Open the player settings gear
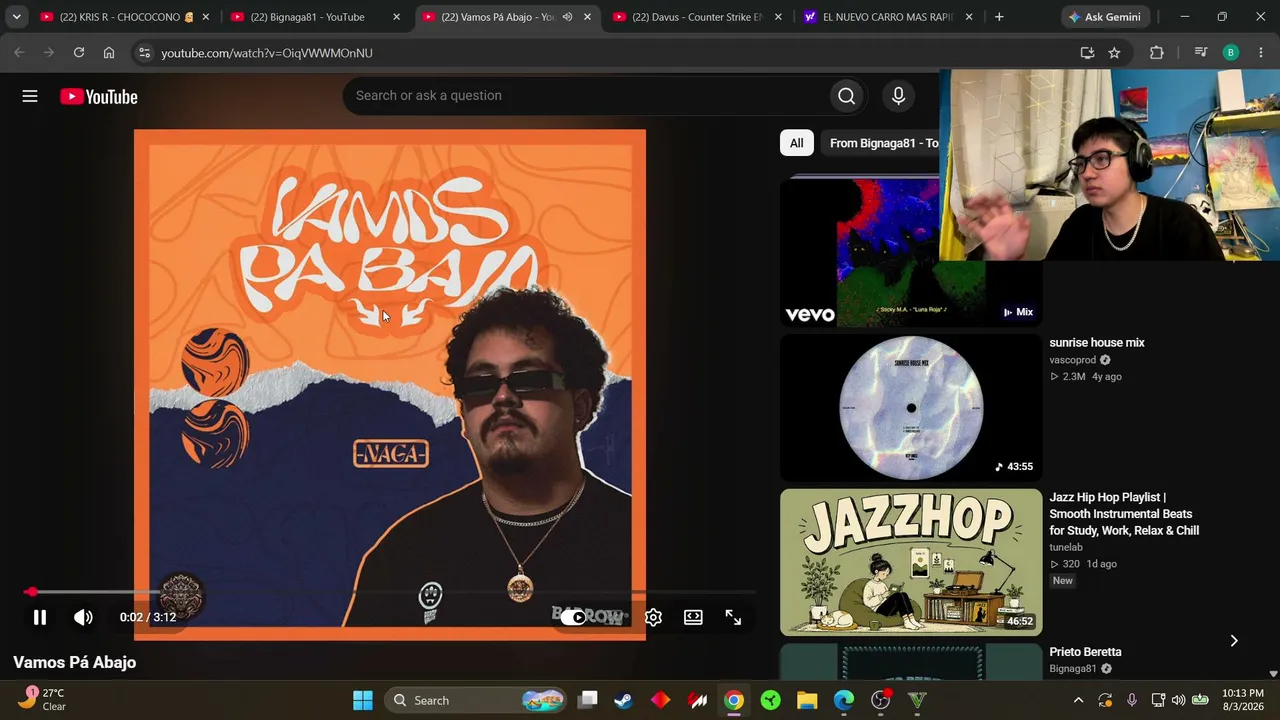Viewport: 1280px width, 720px height. click(653, 617)
